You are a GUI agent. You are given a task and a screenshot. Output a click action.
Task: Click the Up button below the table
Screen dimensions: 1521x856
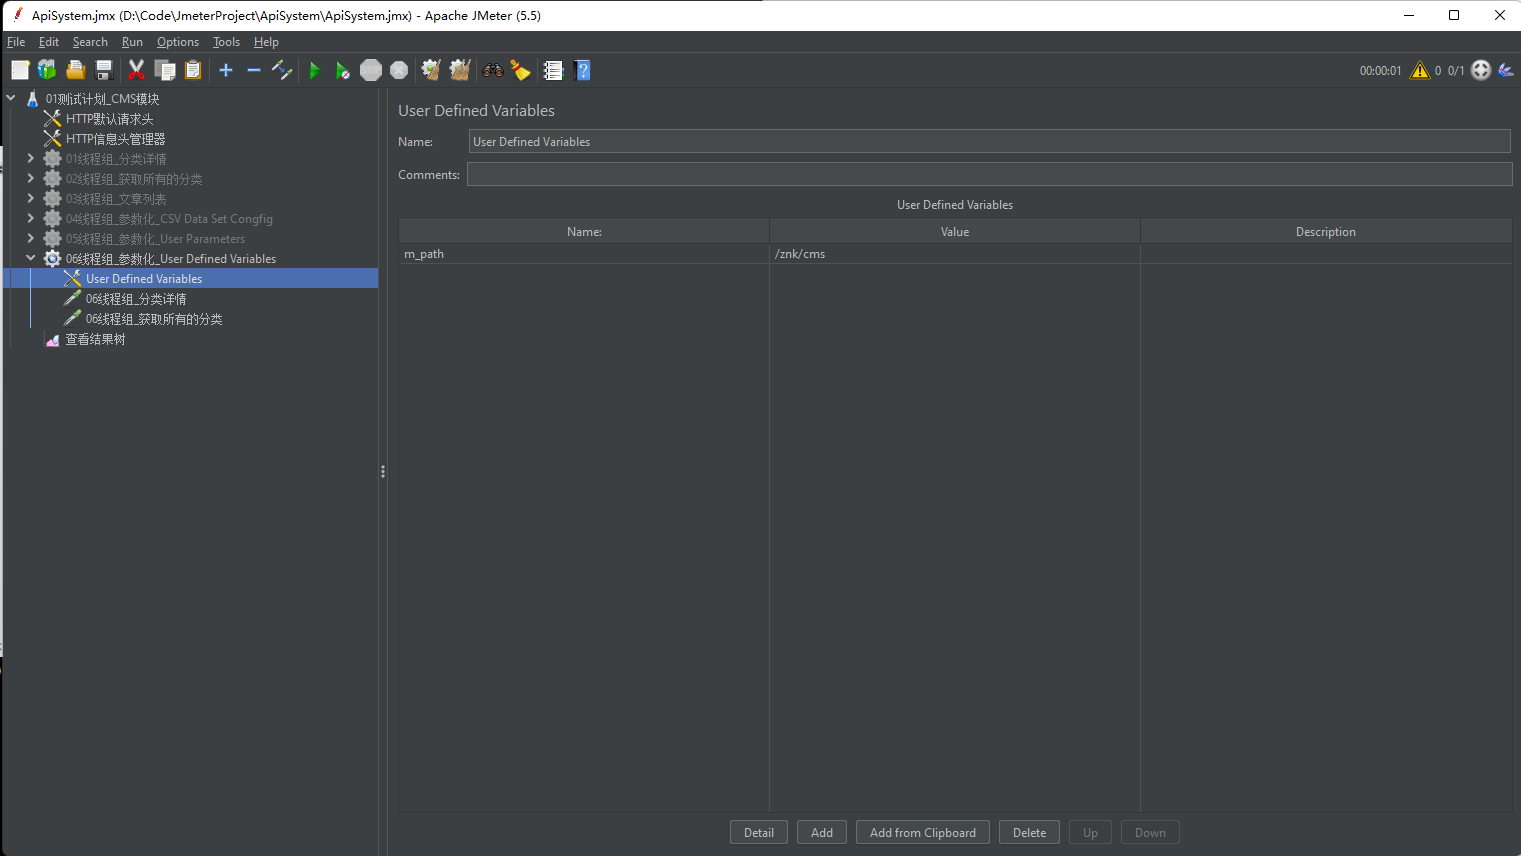(1090, 832)
